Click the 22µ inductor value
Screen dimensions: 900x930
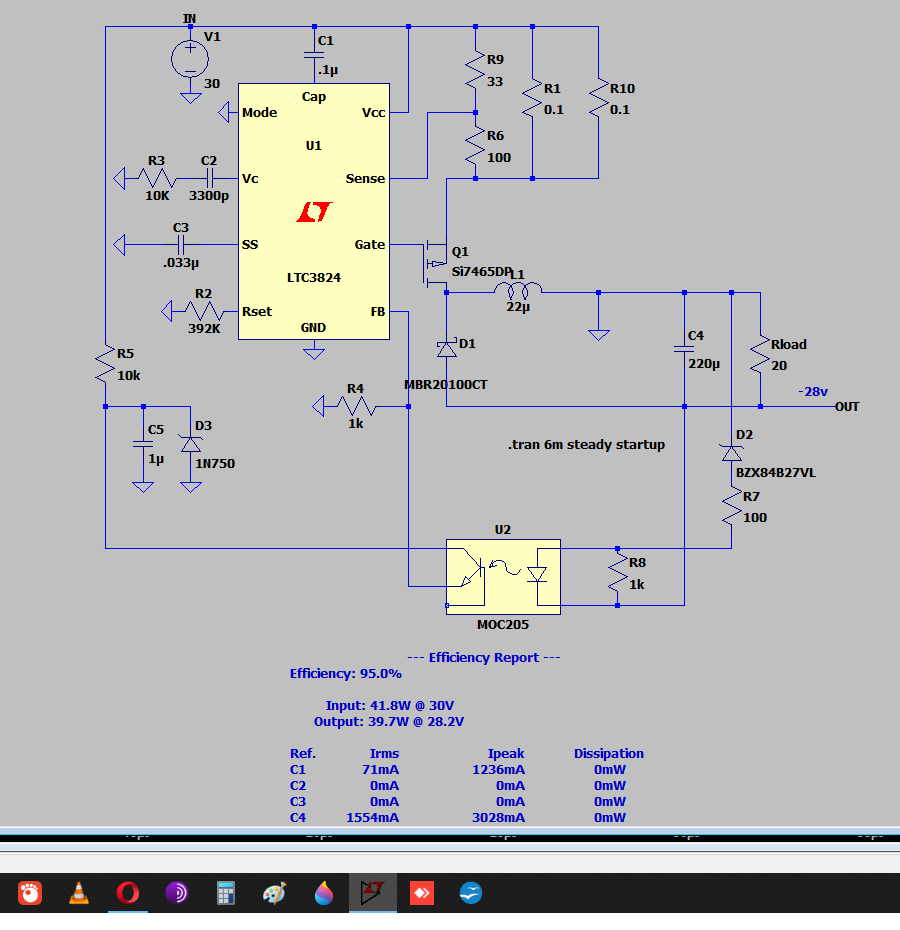(518, 307)
